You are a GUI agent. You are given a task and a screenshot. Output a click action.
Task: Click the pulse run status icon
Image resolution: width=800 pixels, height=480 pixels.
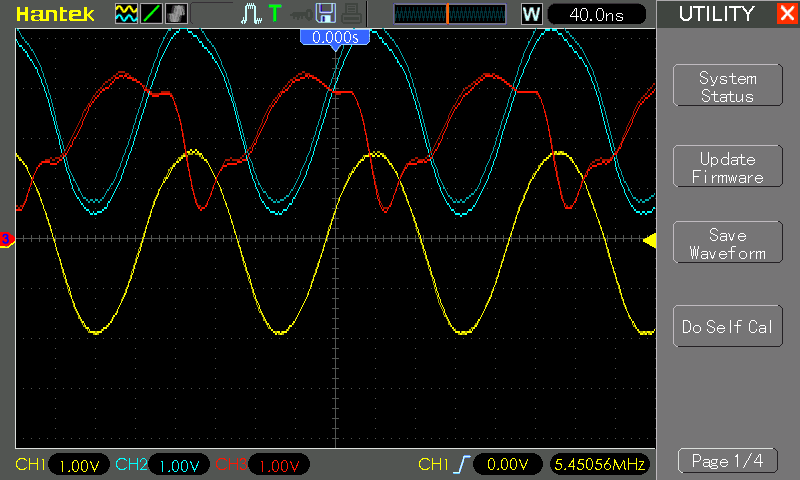coord(251,14)
